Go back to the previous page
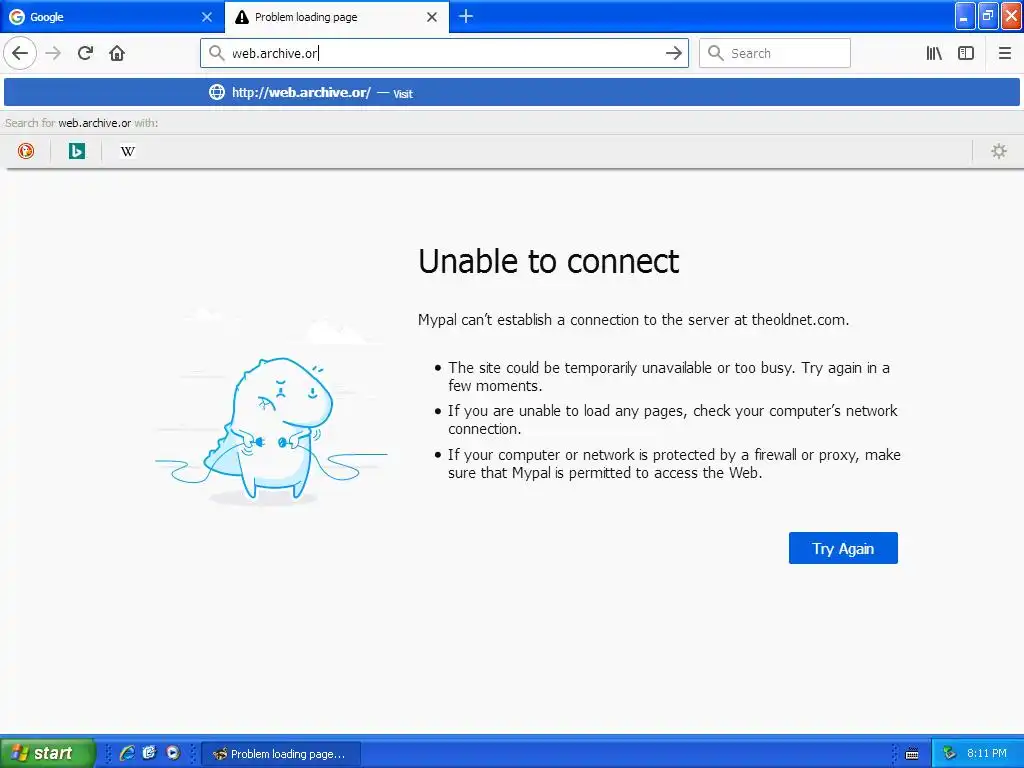This screenshot has height=768, width=1024. coord(20,53)
